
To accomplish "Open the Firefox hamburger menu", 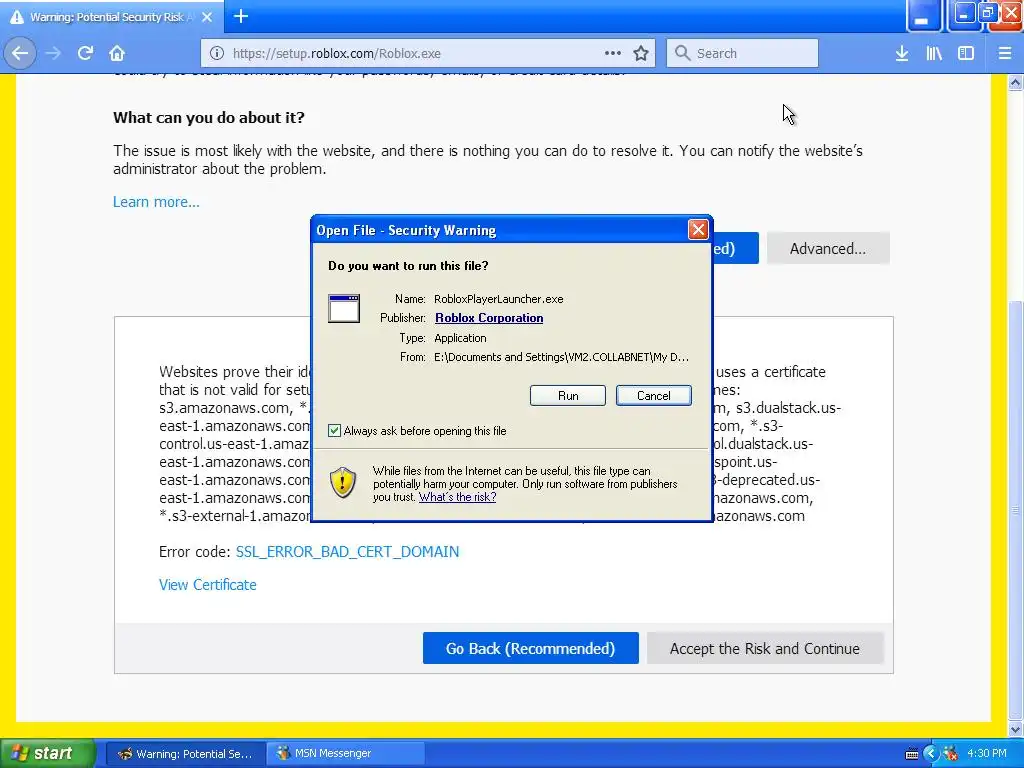I will [1005, 53].
